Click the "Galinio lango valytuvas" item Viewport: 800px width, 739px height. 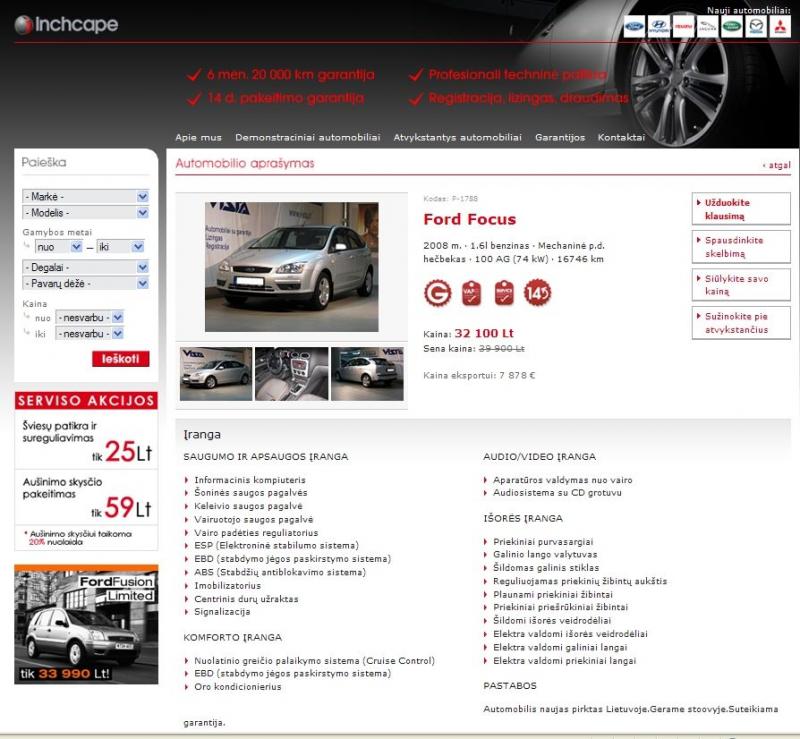click(x=545, y=554)
